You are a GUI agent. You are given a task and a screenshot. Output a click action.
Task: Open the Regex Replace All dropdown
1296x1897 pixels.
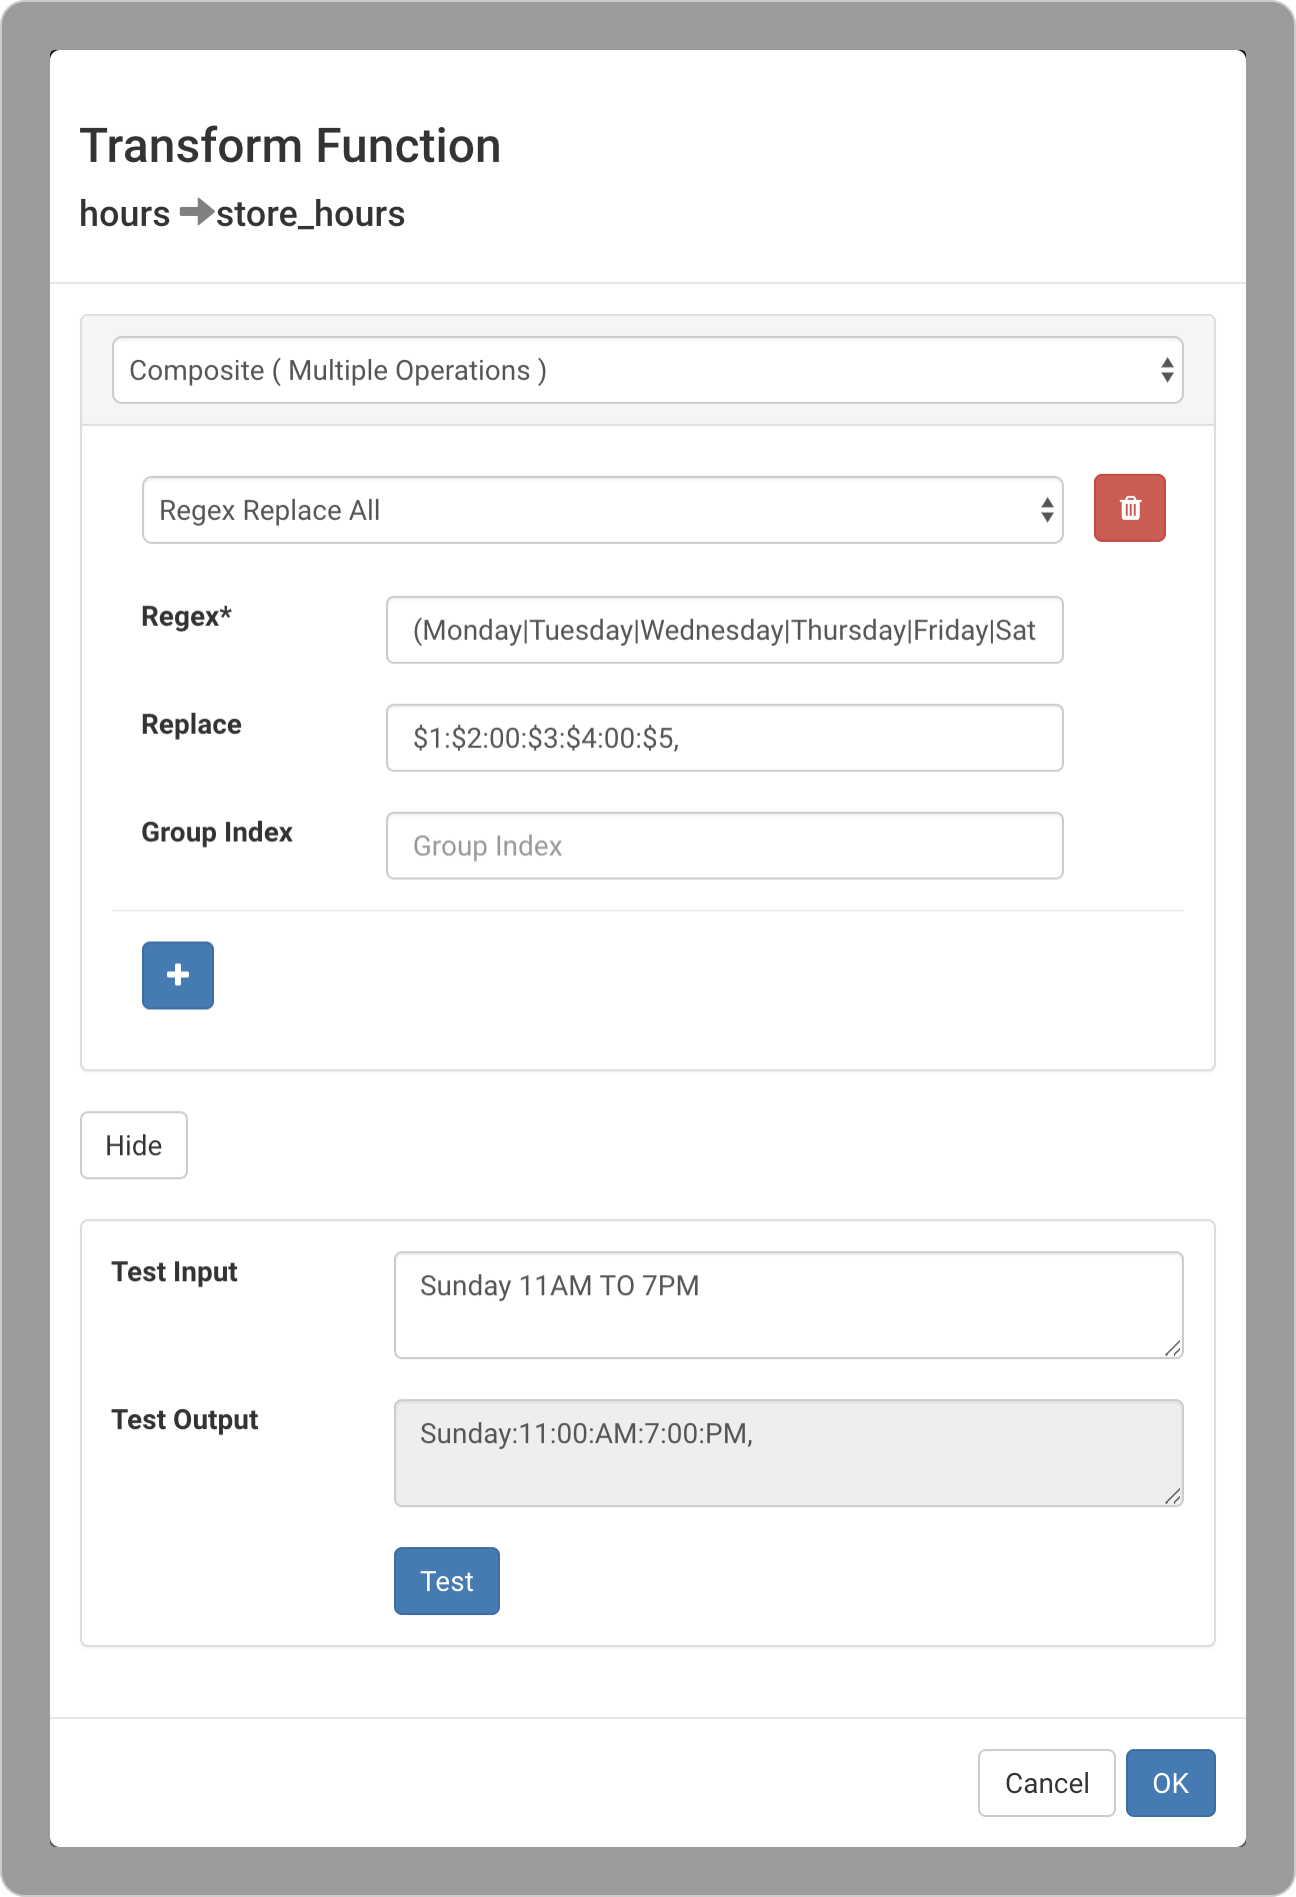point(603,510)
